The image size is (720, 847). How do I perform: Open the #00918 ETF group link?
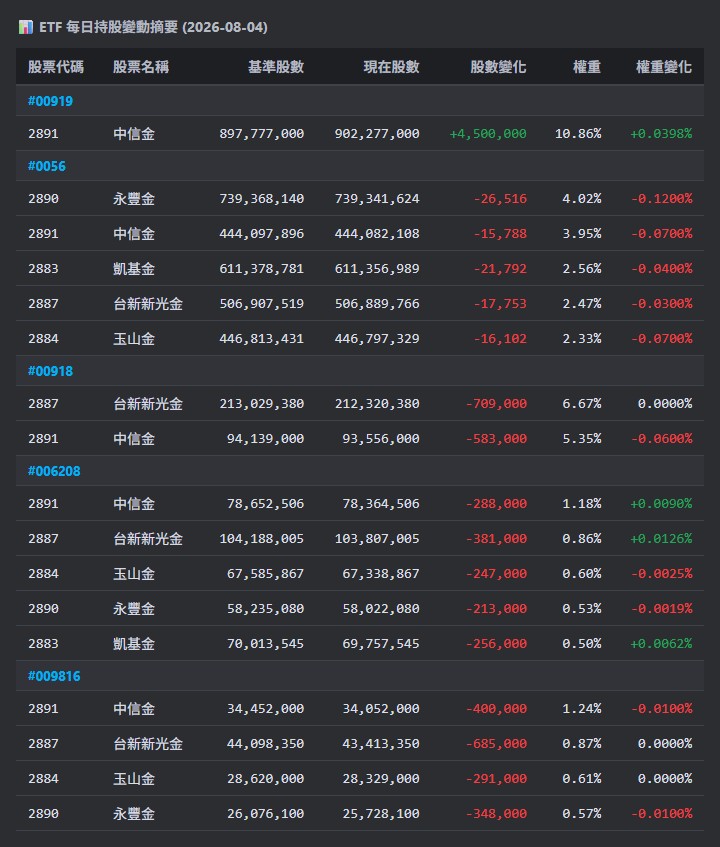pyautogui.click(x=50, y=371)
